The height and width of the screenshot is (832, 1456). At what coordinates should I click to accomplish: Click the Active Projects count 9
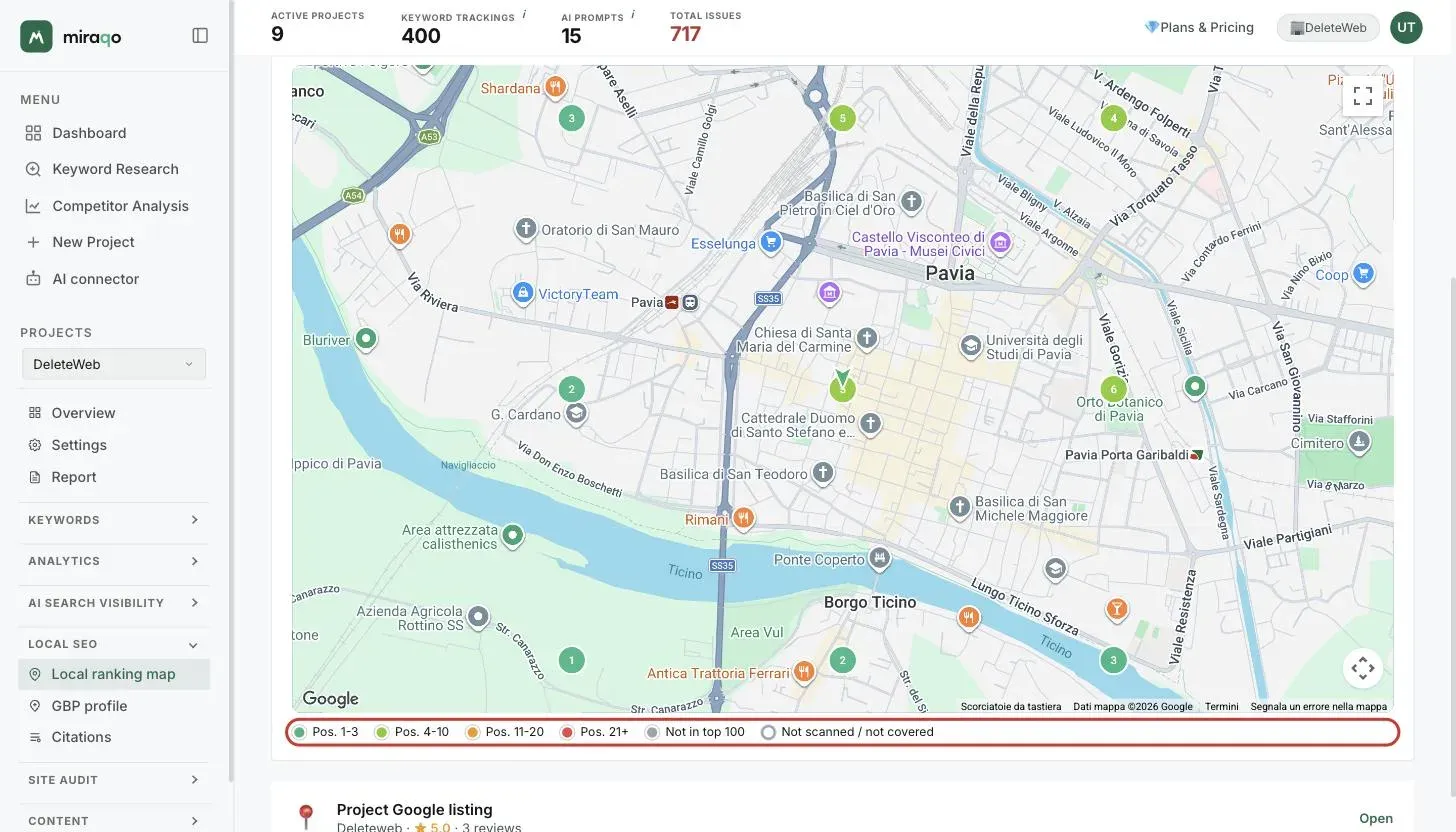[277, 34]
